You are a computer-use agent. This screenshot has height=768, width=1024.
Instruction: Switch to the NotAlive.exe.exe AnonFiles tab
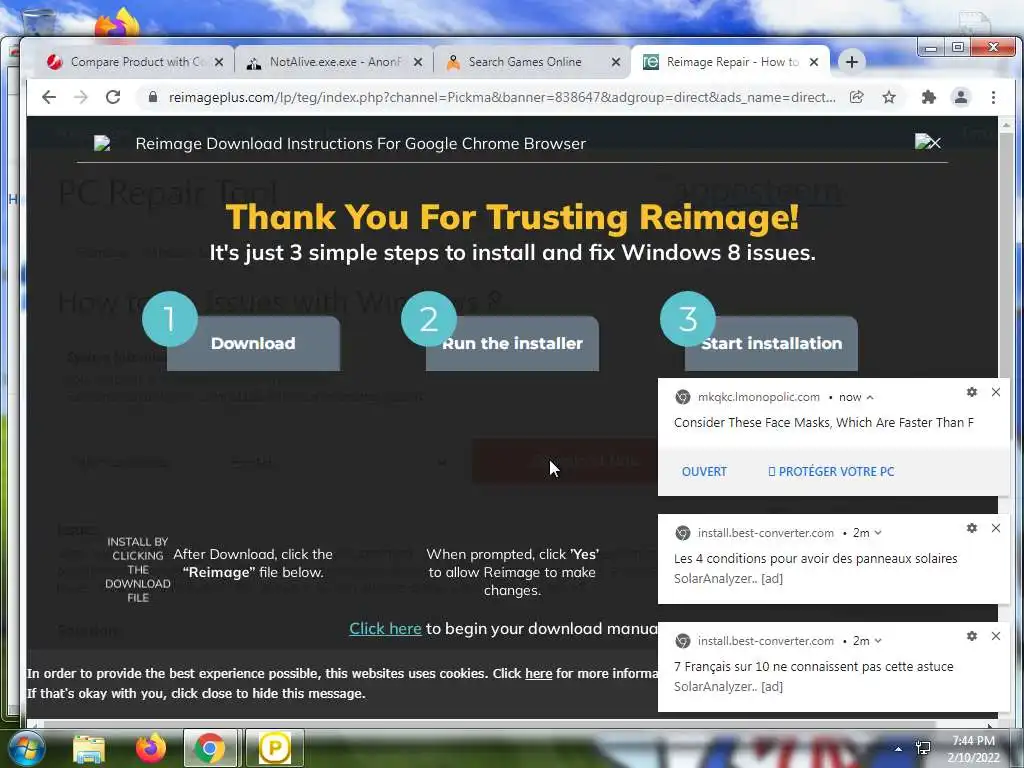(x=332, y=62)
